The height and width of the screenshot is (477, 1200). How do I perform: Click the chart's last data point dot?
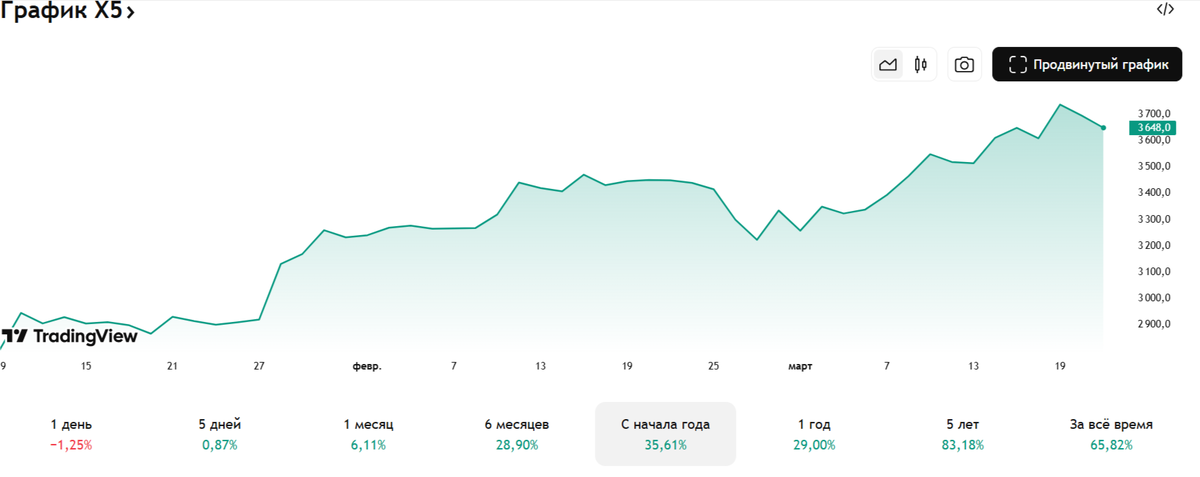click(x=1103, y=128)
